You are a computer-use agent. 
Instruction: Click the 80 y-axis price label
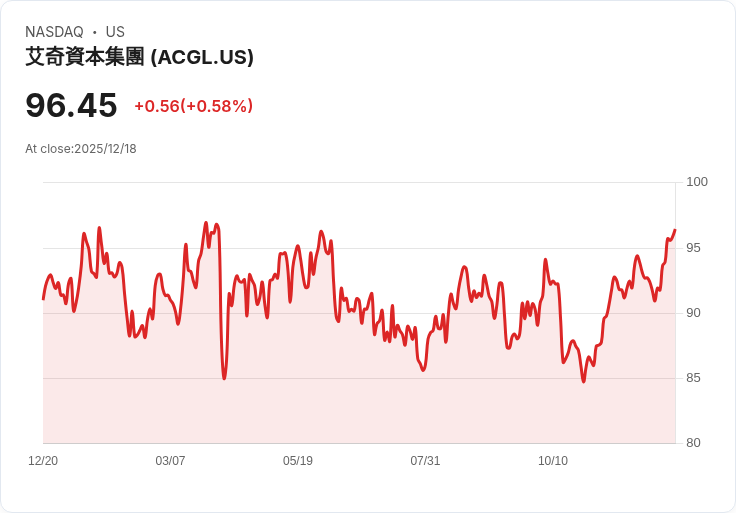pyautogui.click(x=693, y=443)
